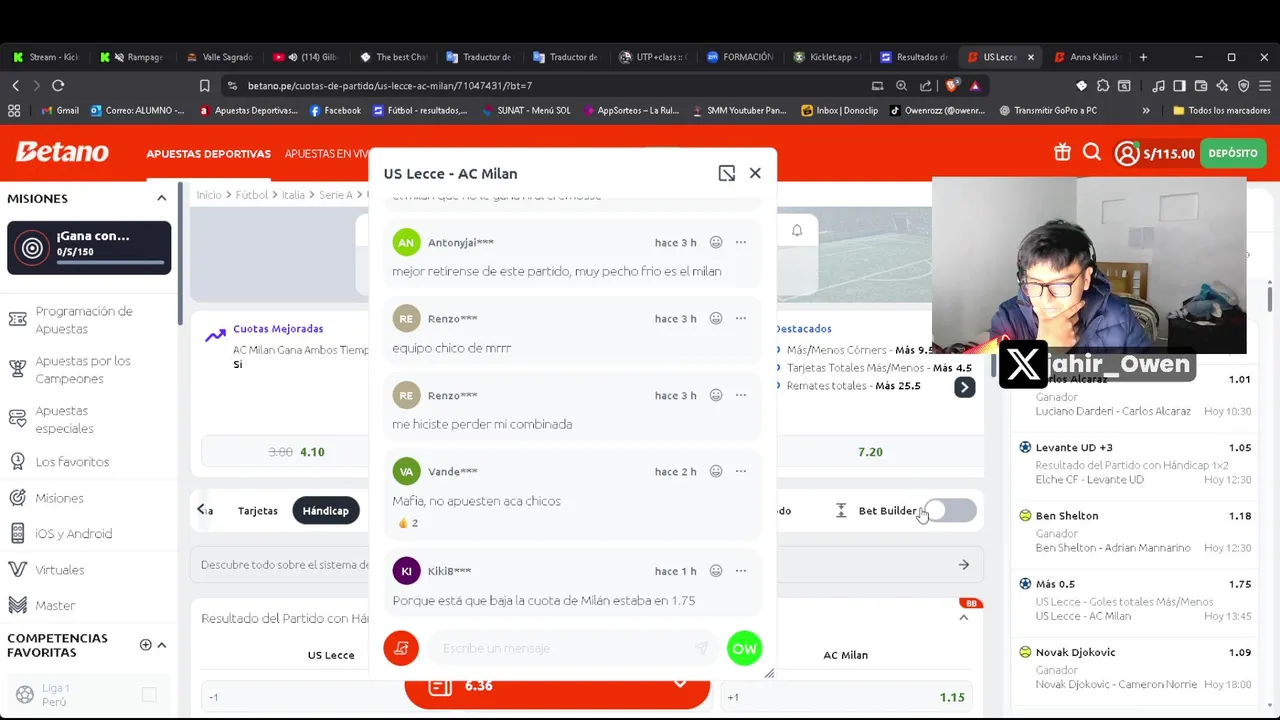
Task: Click the green OW user avatar
Action: (744, 648)
